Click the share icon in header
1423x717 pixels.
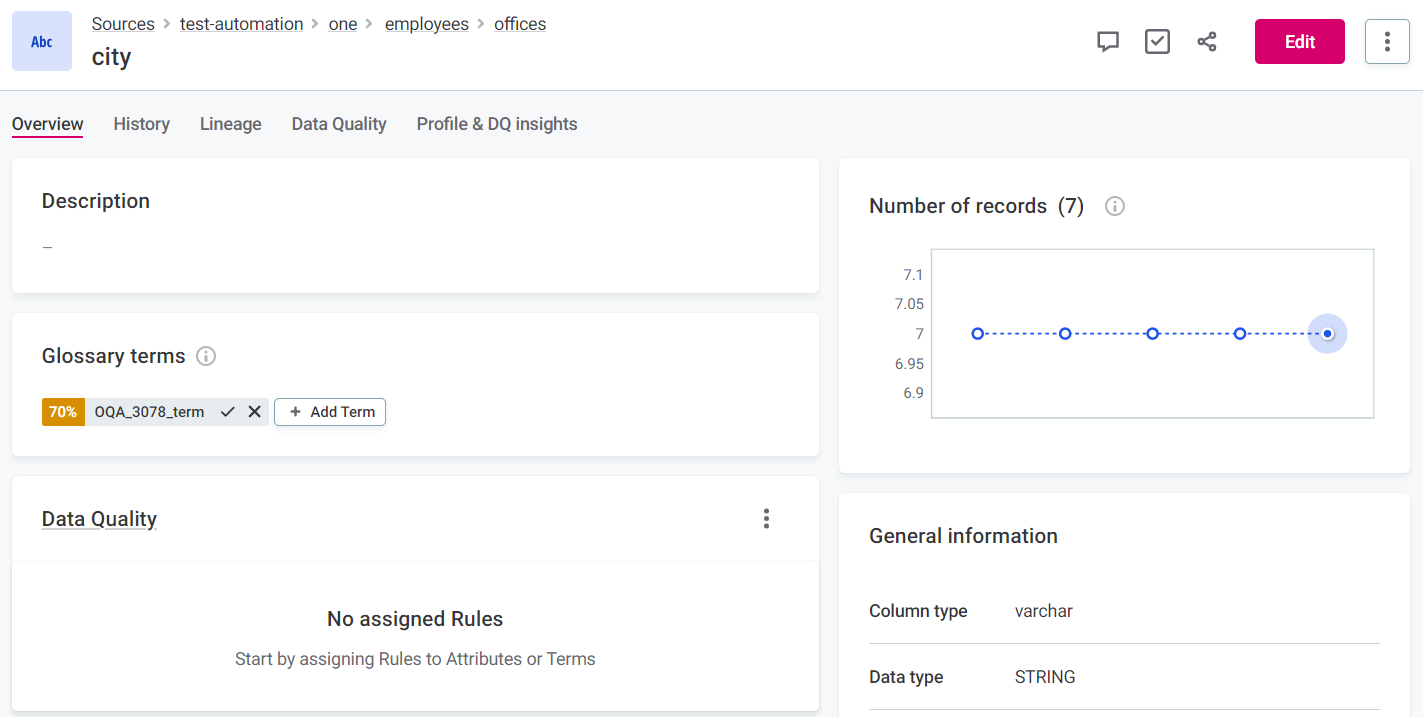point(1207,42)
